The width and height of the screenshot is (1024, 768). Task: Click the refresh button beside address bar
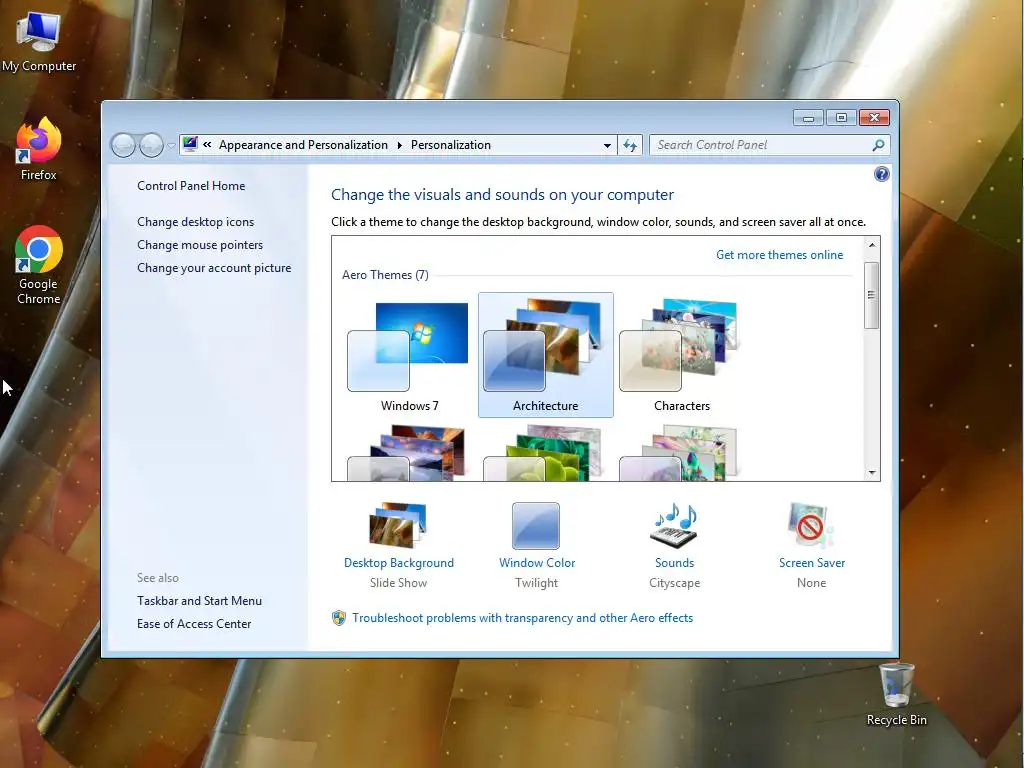(630, 145)
